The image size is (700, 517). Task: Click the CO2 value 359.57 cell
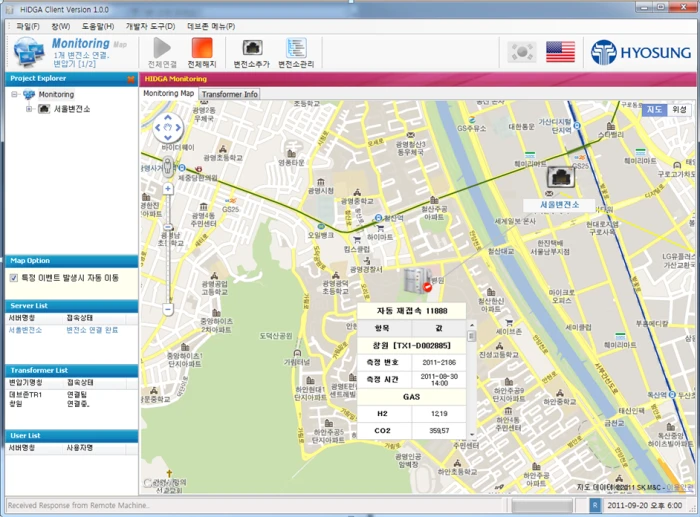pos(439,430)
